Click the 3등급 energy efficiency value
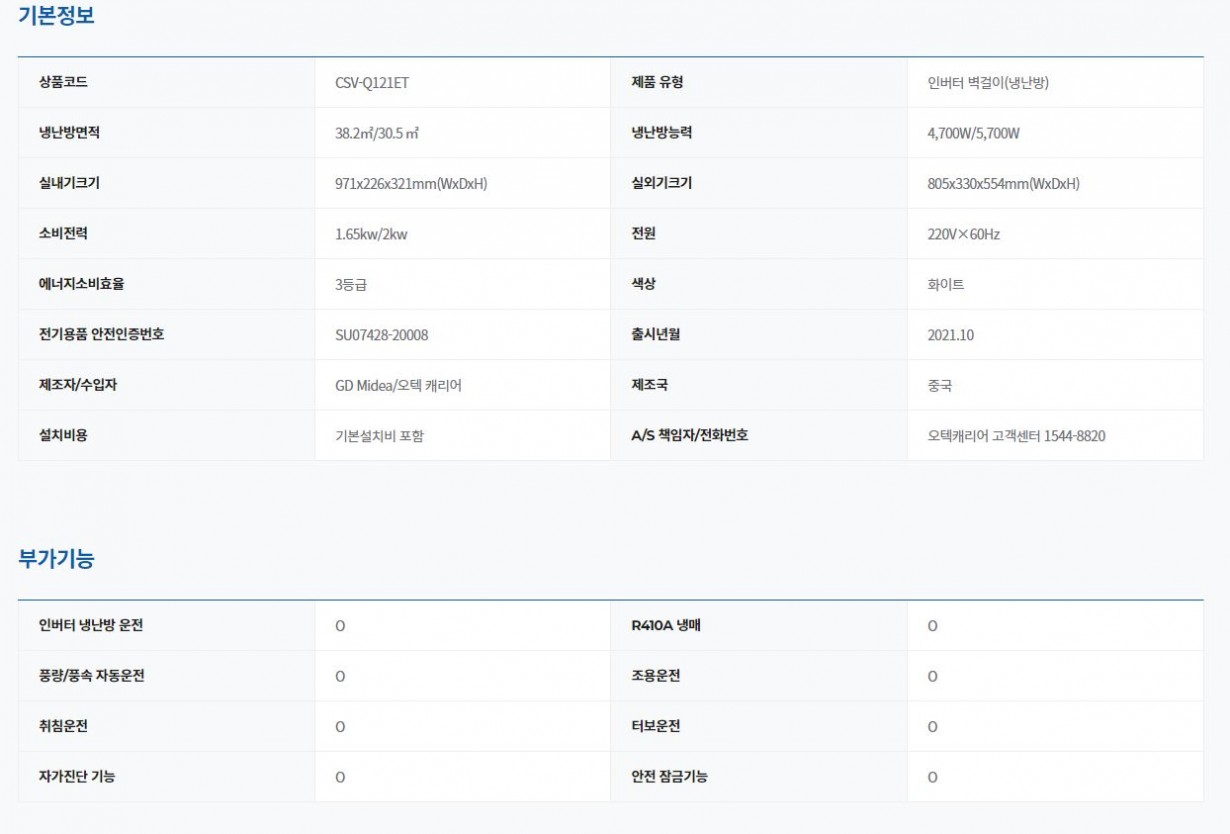The image size is (1230, 834). coord(351,285)
